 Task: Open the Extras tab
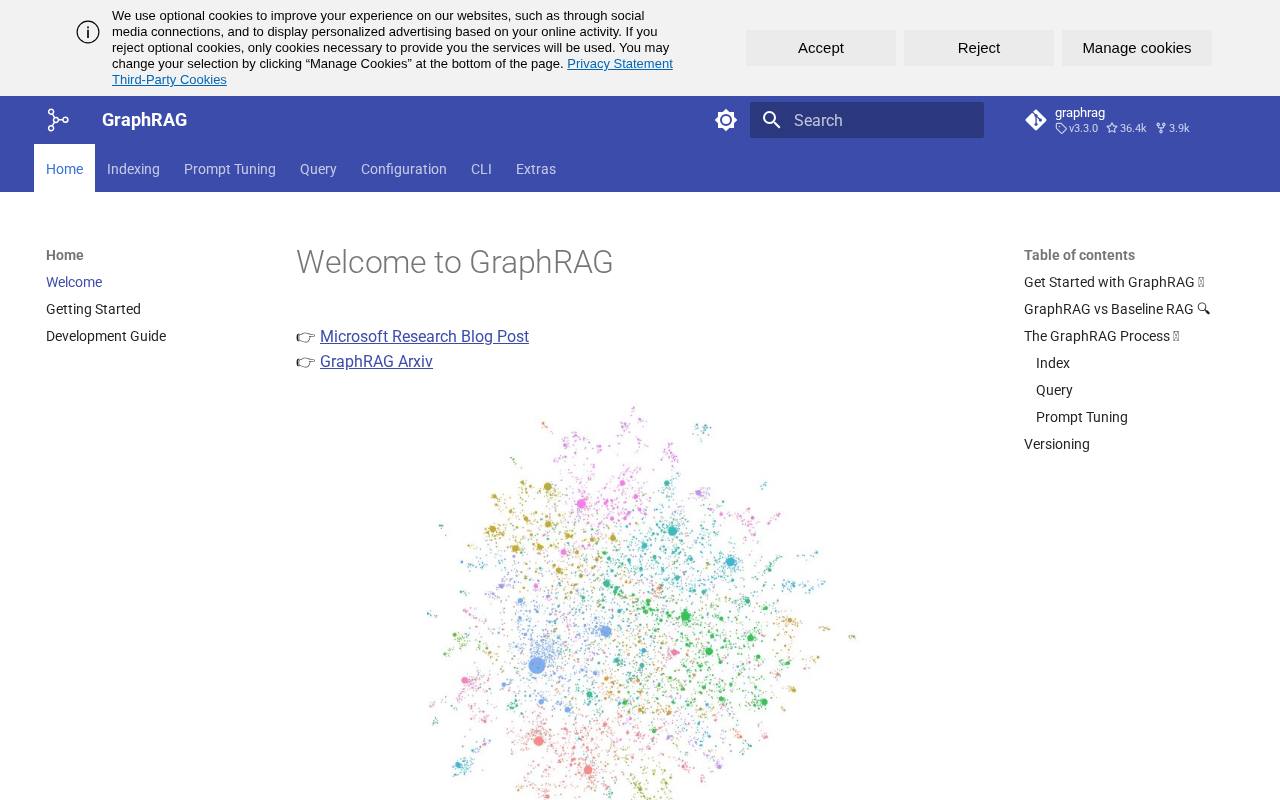point(536,169)
